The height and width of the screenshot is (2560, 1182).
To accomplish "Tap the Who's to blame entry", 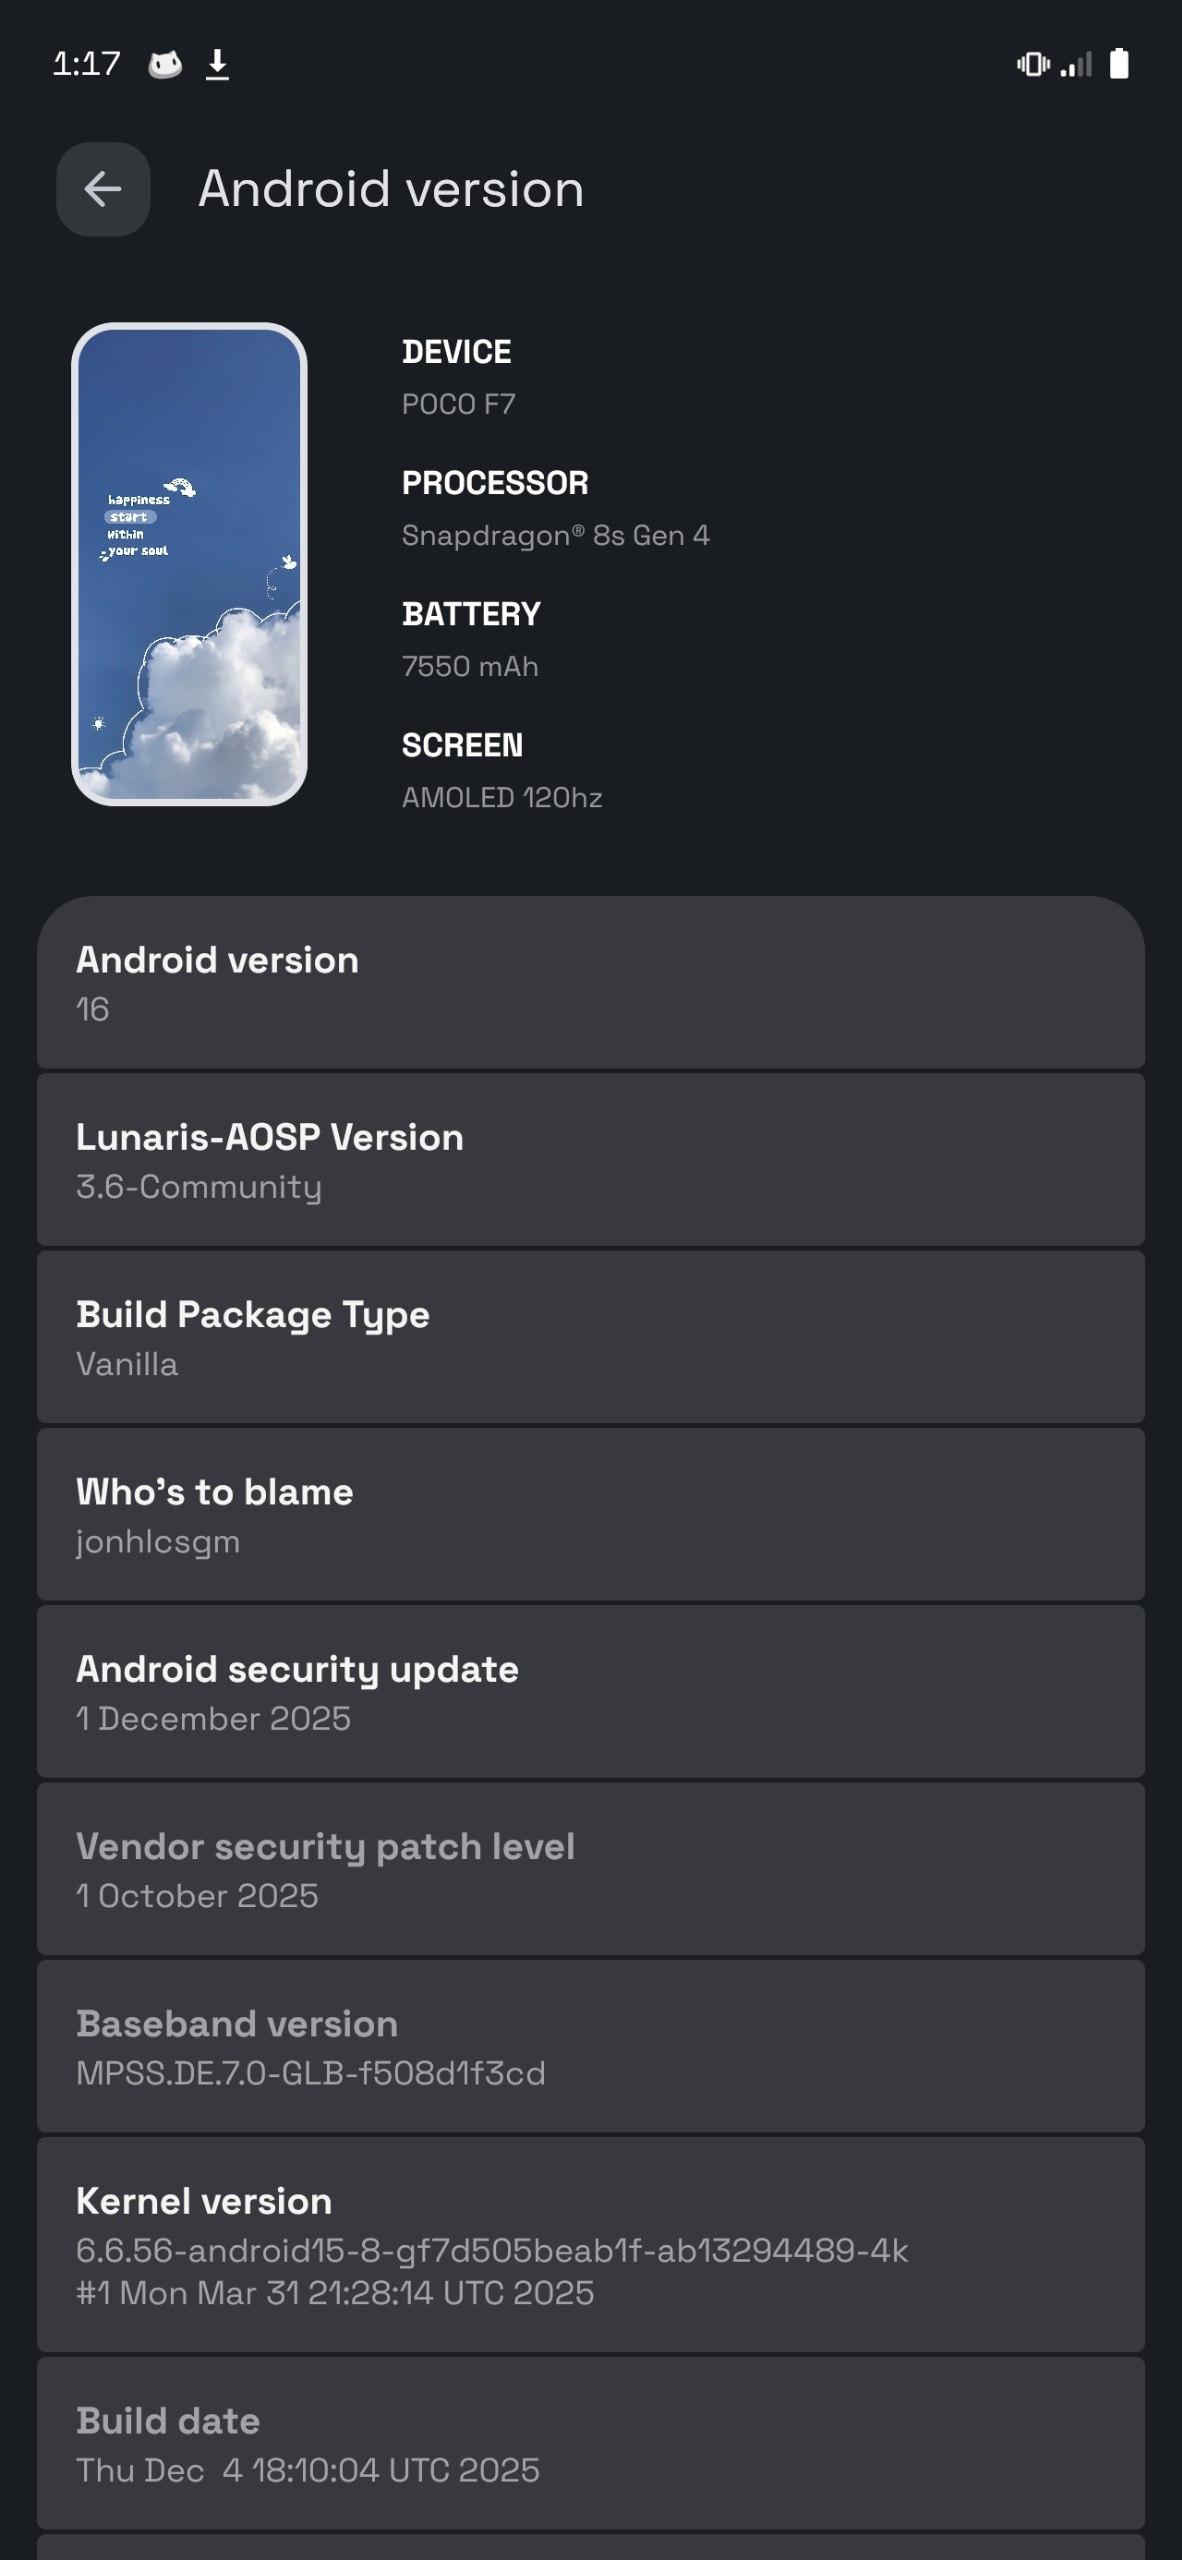I will [590, 1514].
